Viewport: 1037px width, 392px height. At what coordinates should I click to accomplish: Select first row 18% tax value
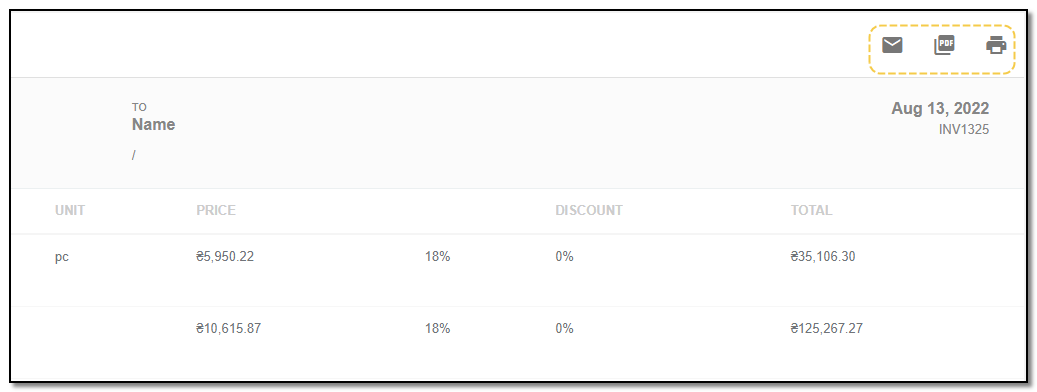pyautogui.click(x=437, y=256)
